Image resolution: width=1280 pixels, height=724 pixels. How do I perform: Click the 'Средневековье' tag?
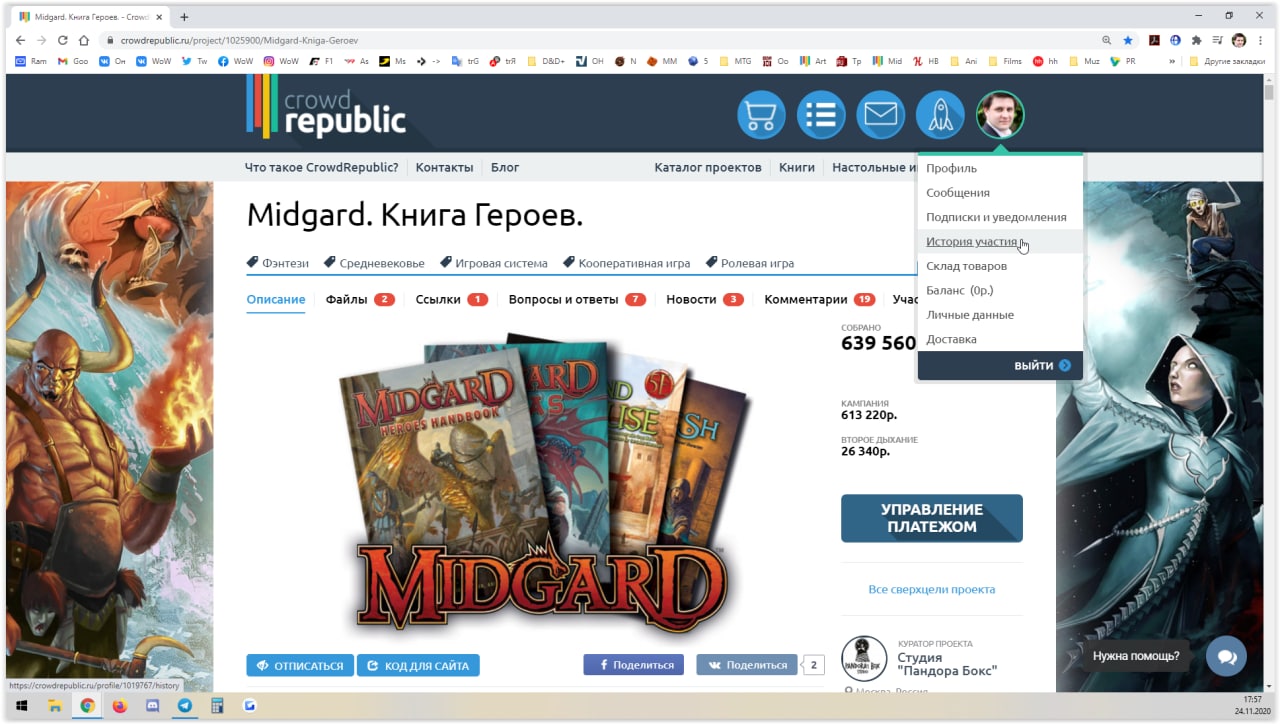point(374,263)
